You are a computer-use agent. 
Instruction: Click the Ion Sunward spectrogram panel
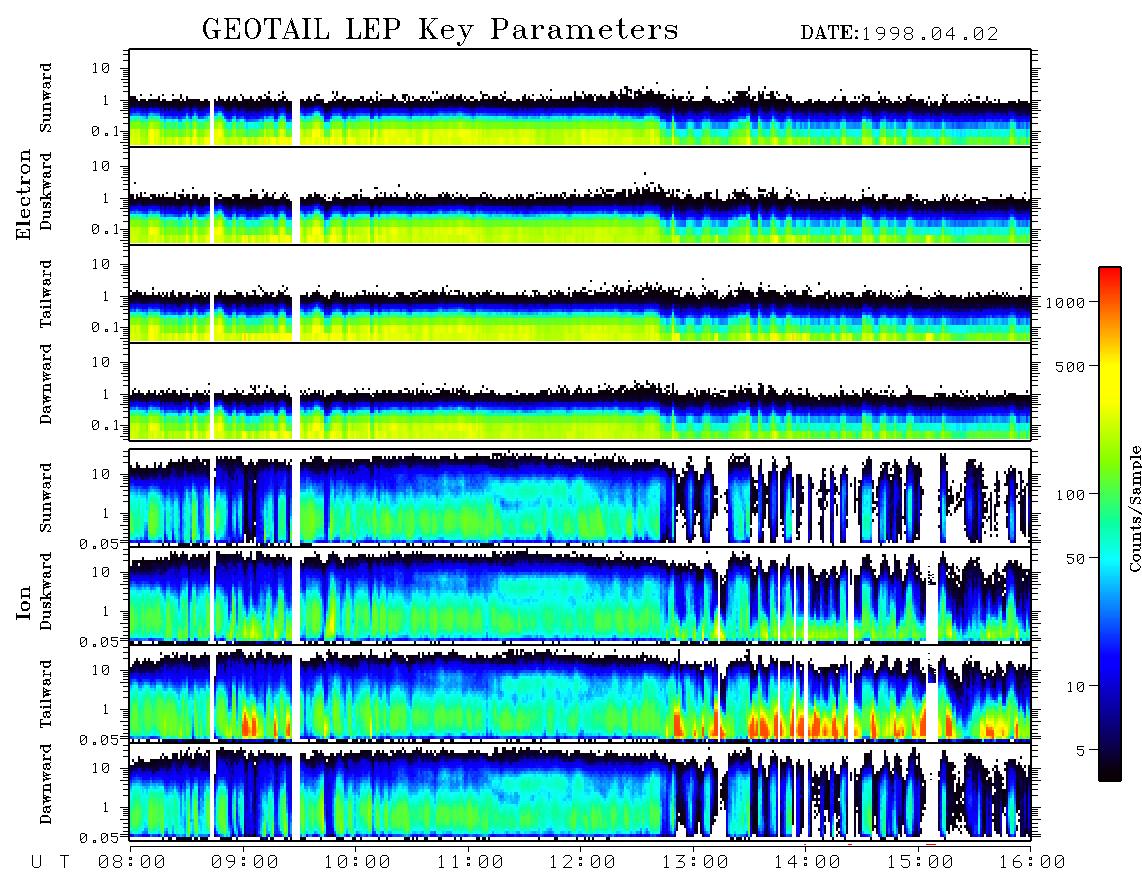(580, 497)
